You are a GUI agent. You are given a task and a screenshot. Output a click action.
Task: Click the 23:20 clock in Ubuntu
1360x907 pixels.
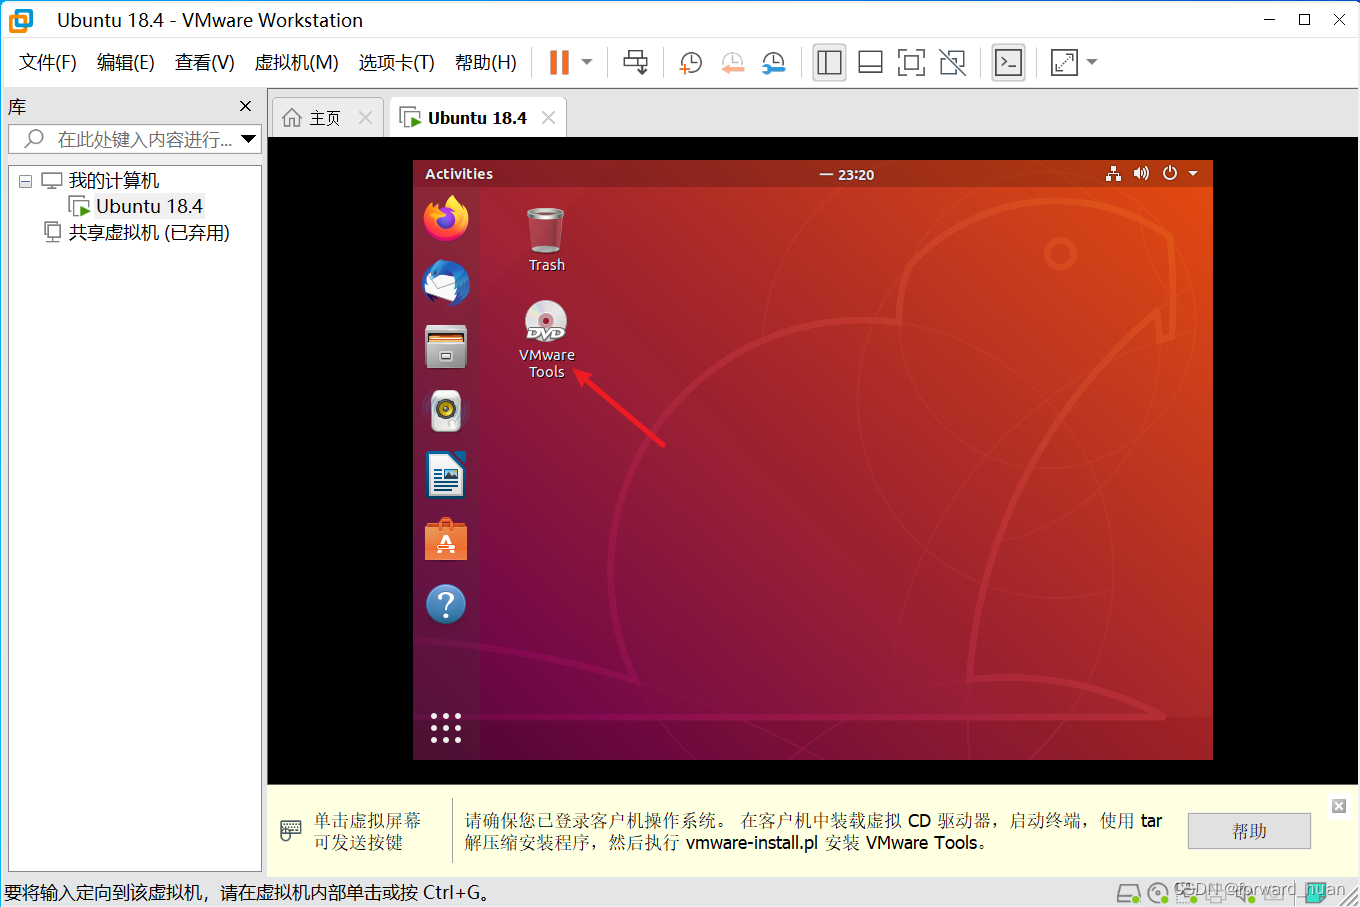tap(856, 174)
